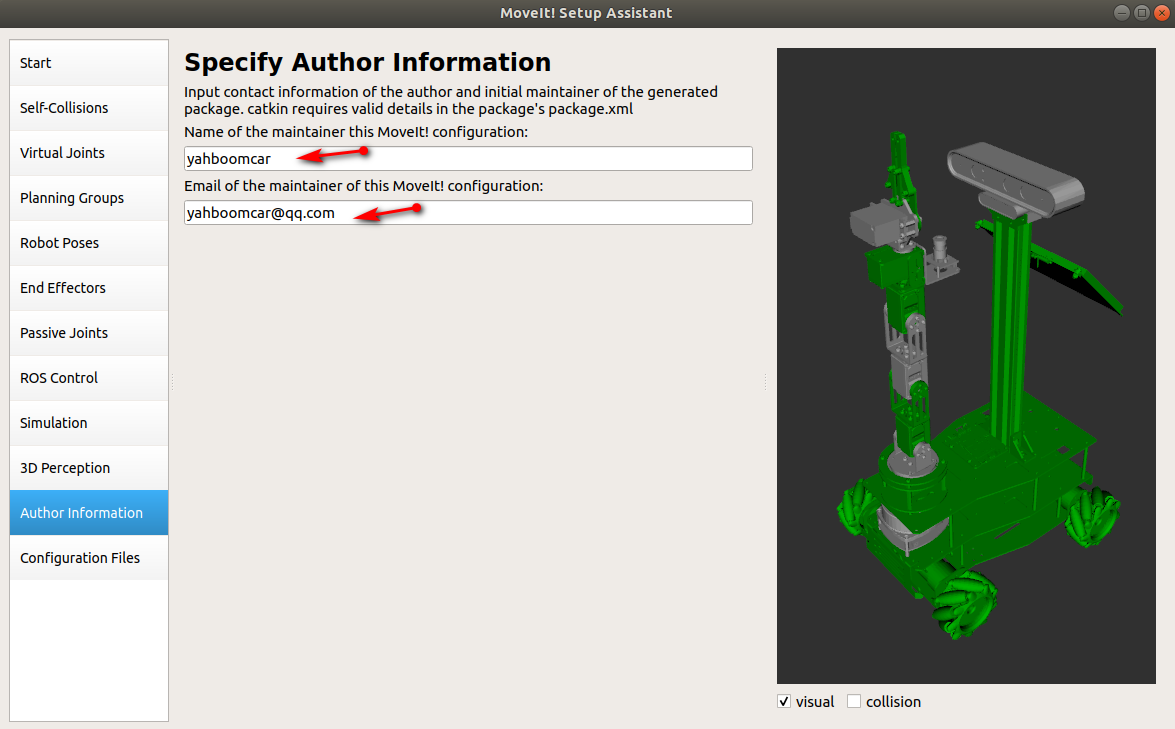The image size is (1175, 729).
Task: Open Configuration Files page
Action: point(88,557)
